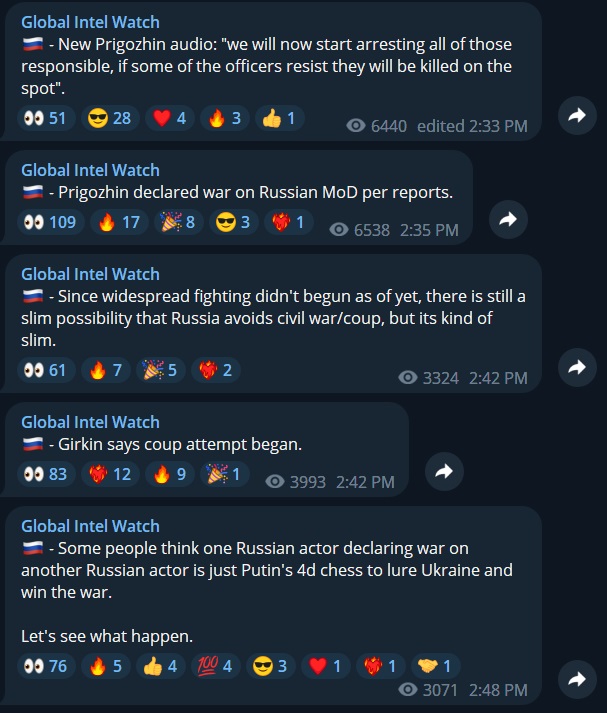Toggle burning heart reaction showing 12
This screenshot has width=607, height=713.
point(110,474)
